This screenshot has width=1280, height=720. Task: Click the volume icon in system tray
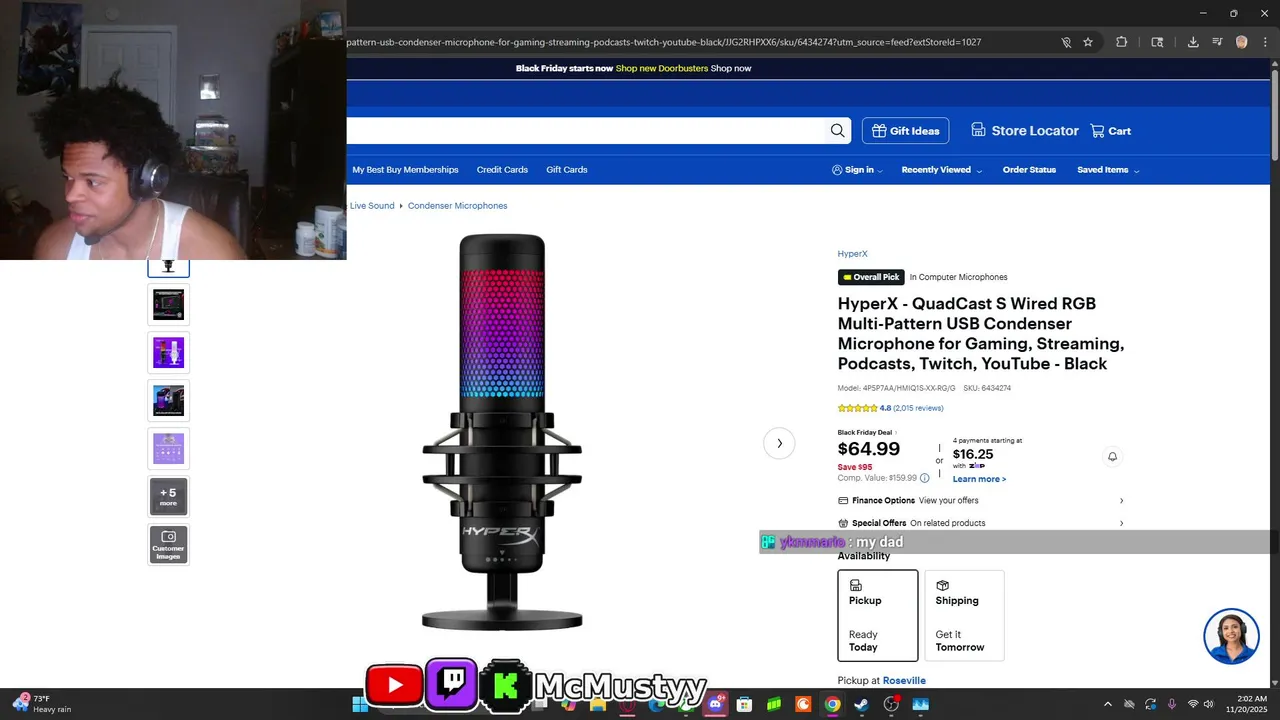click(x=1209, y=704)
